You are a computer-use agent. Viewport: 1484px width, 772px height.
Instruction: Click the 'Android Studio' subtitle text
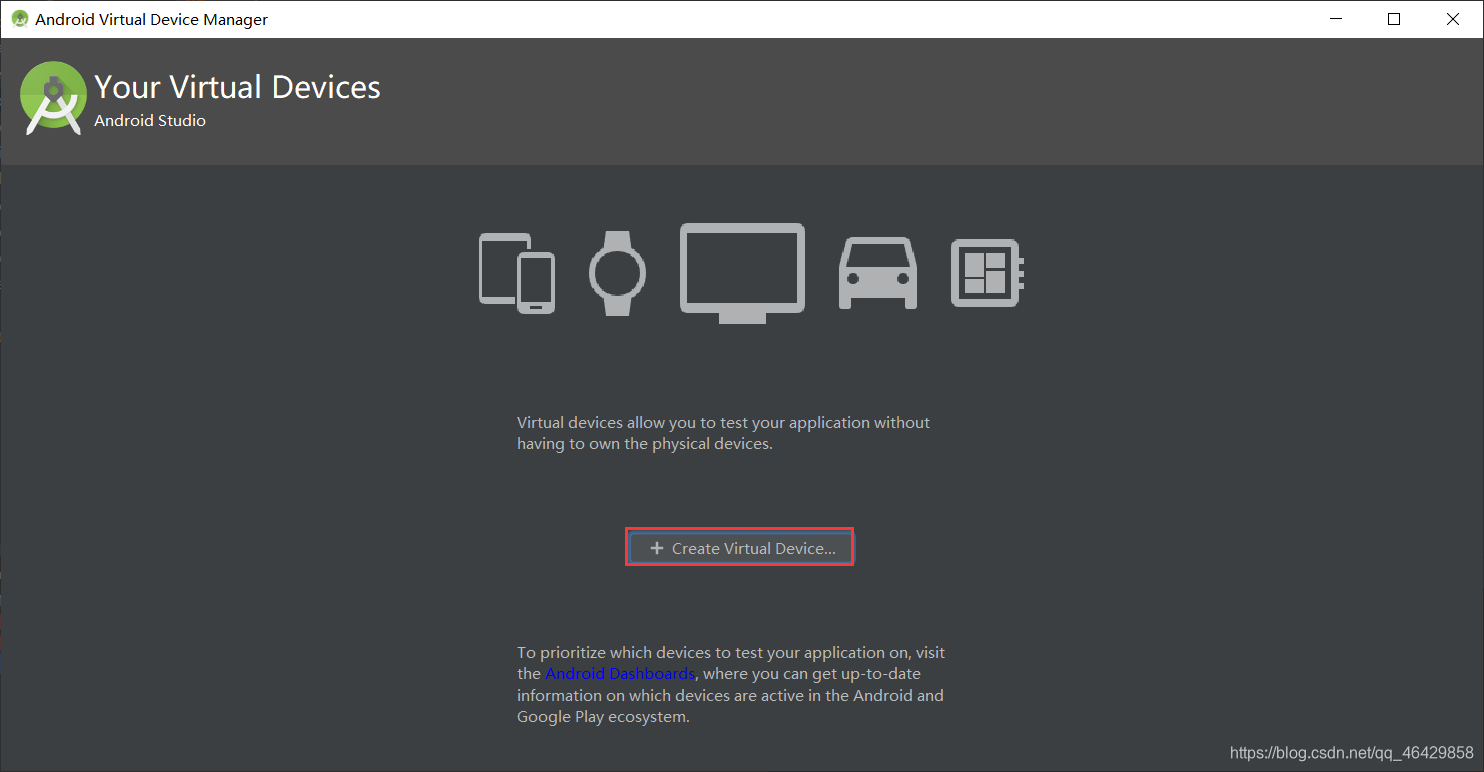click(x=150, y=120)
